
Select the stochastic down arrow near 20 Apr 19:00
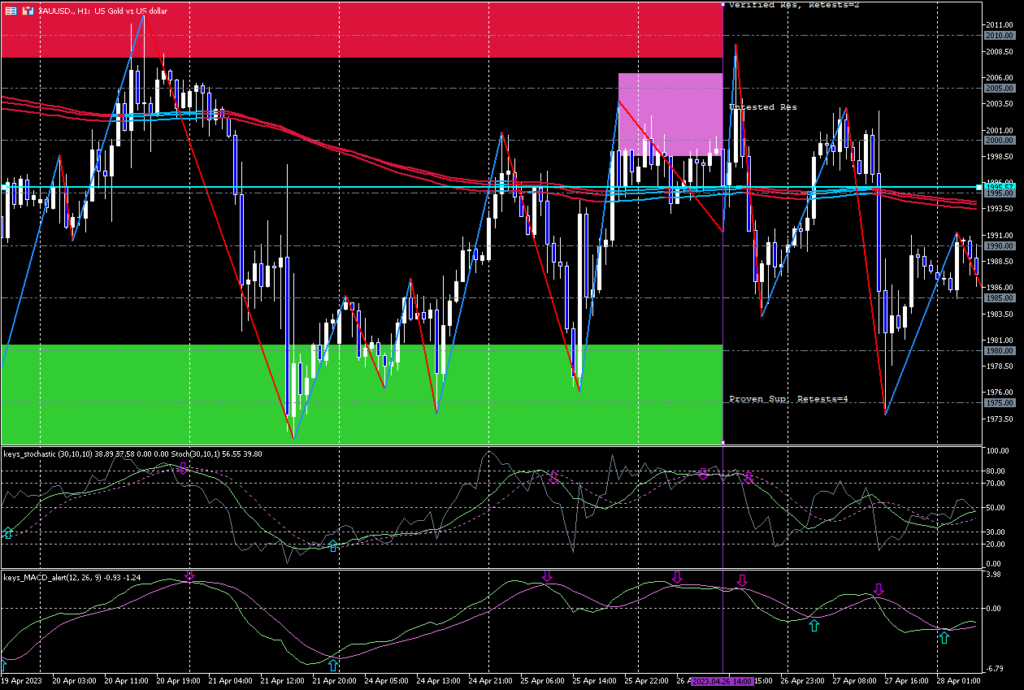click(x=183, y=467)
